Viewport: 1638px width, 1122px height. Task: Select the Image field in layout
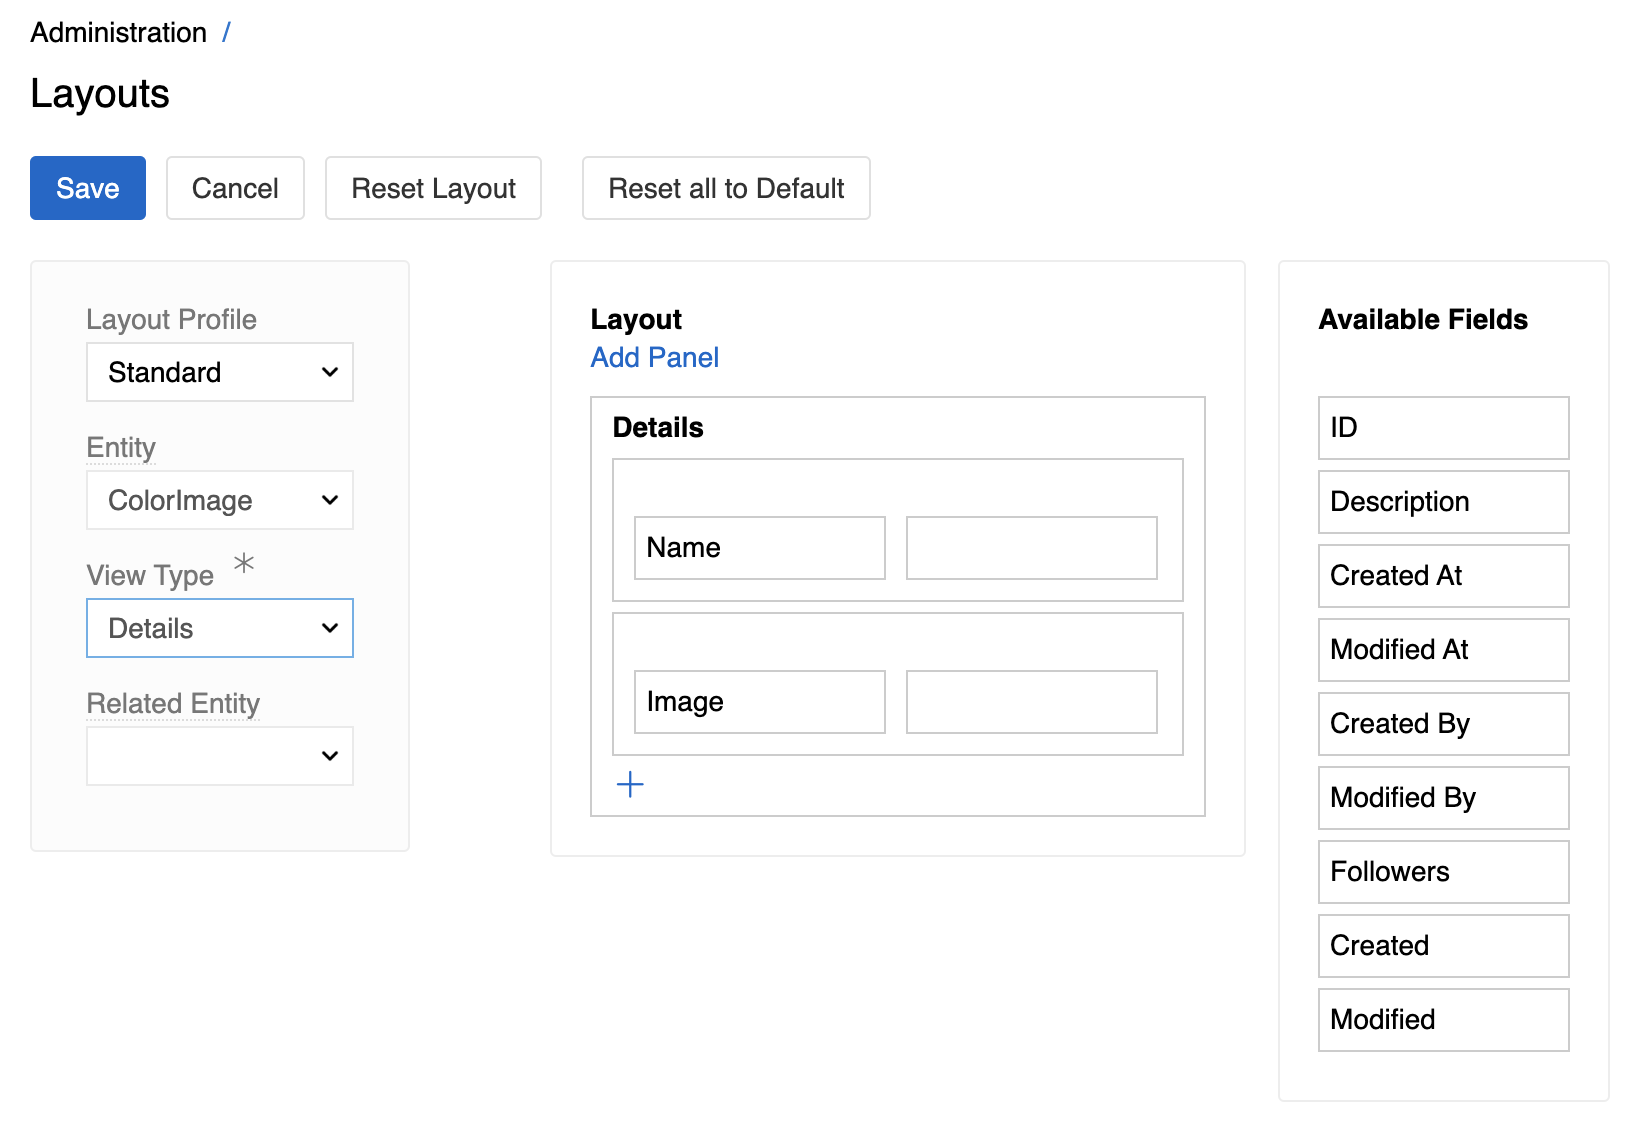pos(760,702)
